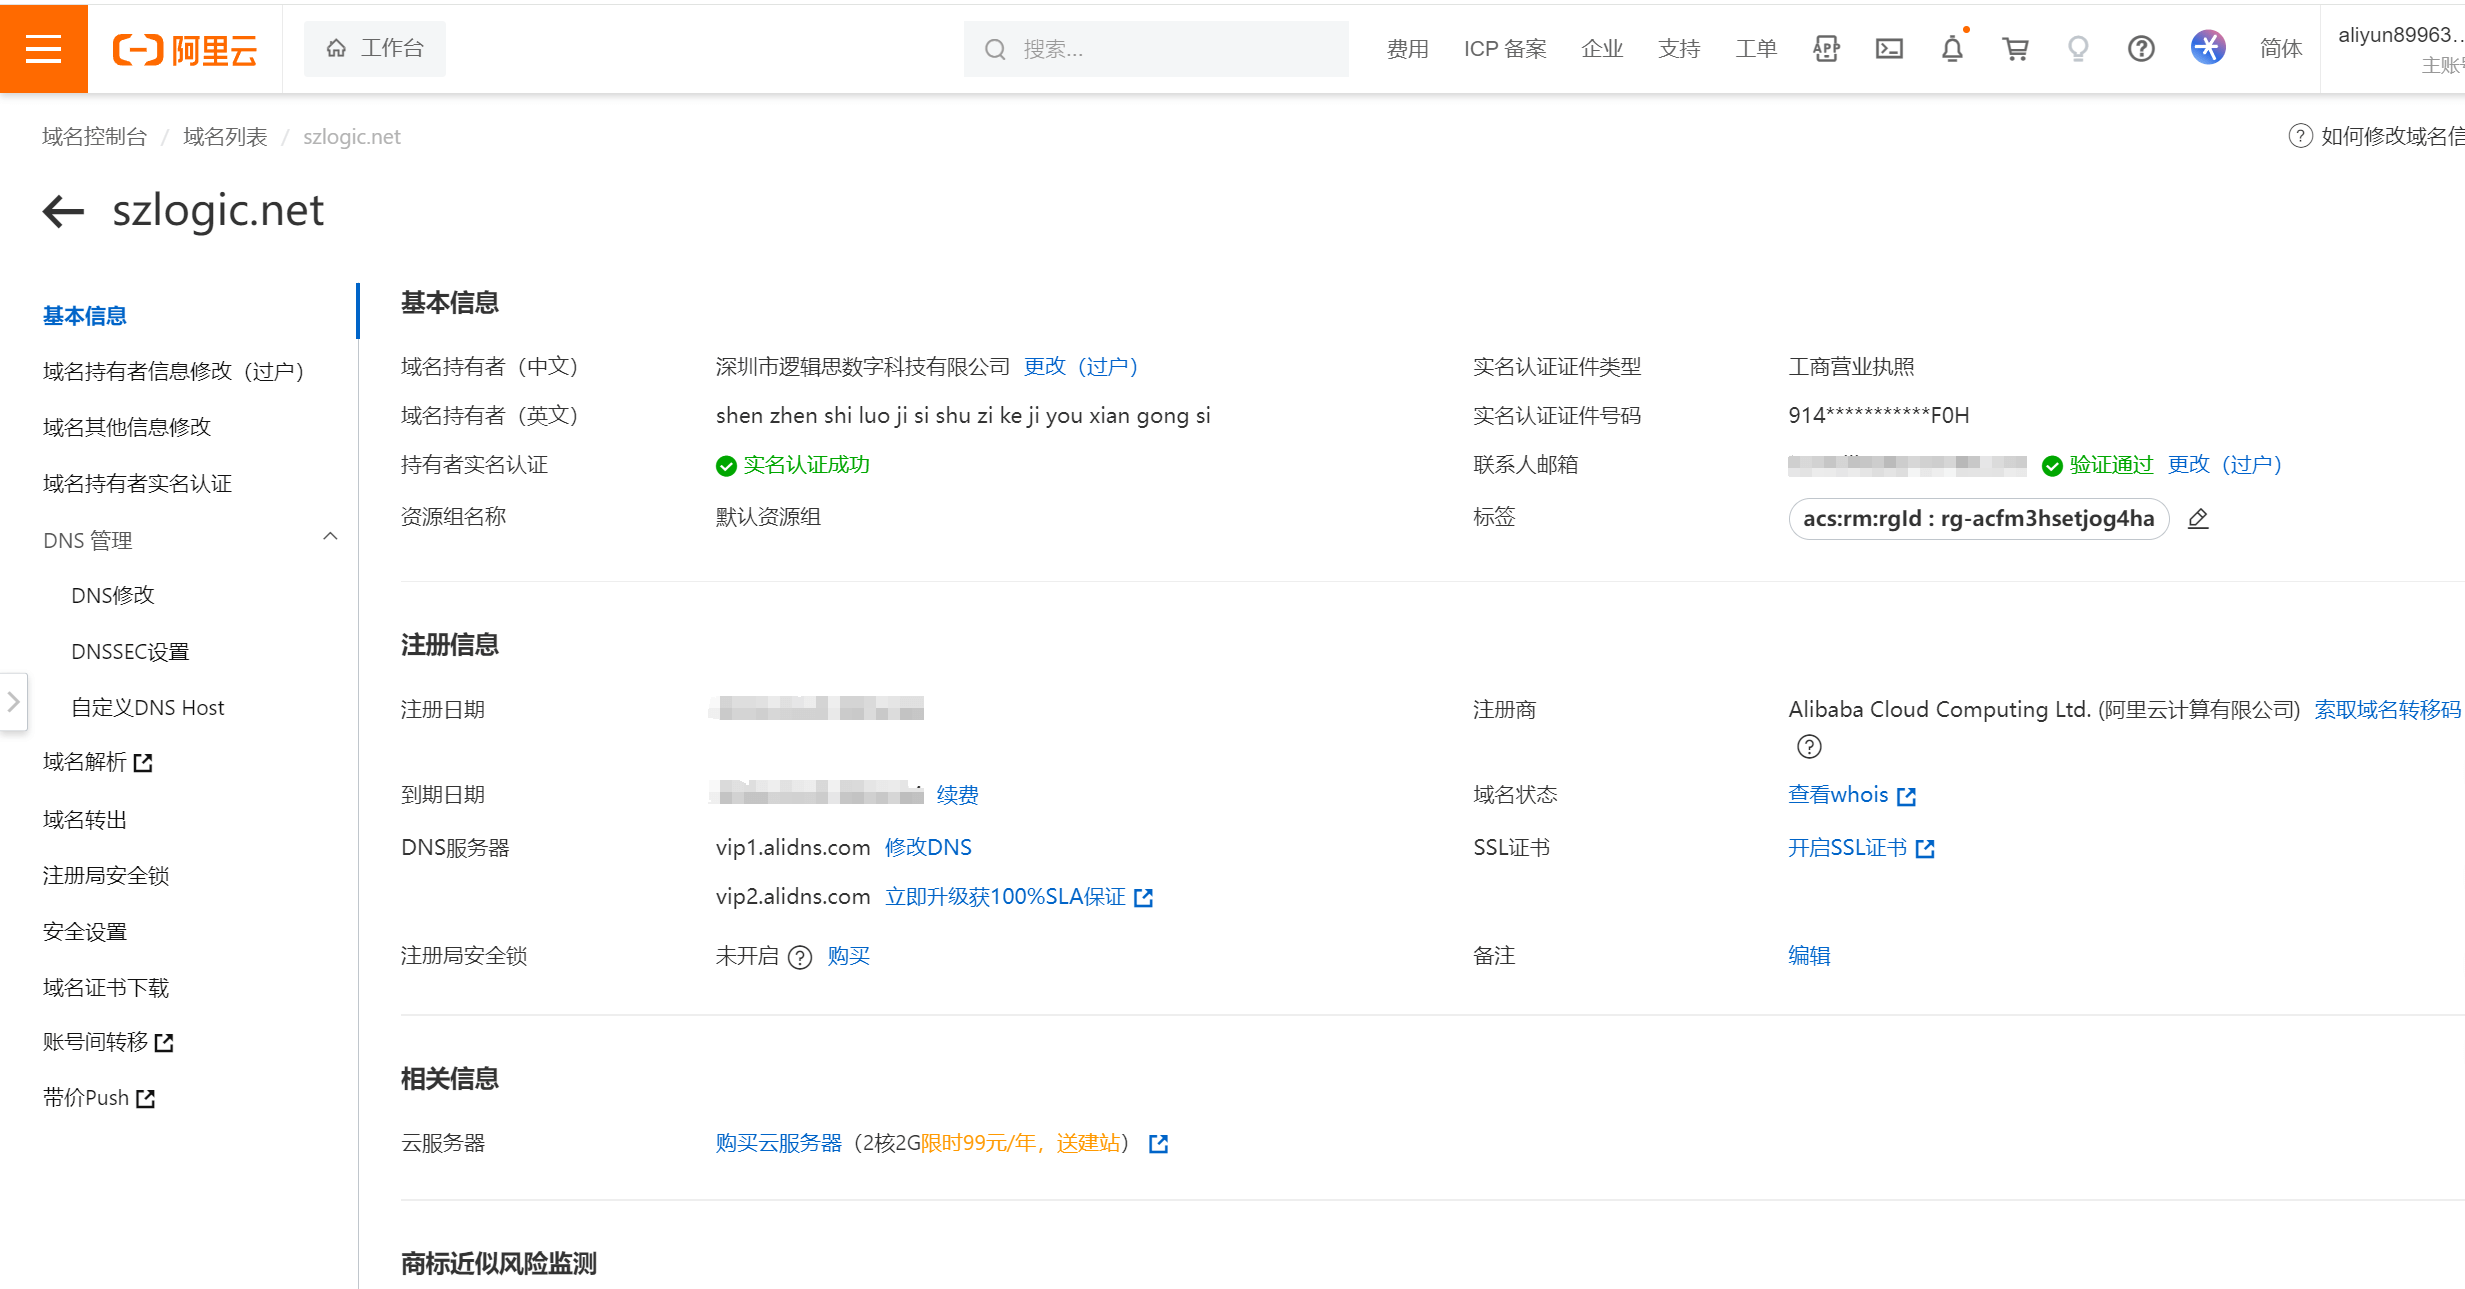Open the shopping cart icon
Image resolution: width=2465 pixels, height=1289 pixels.
tap(2015, 48)
